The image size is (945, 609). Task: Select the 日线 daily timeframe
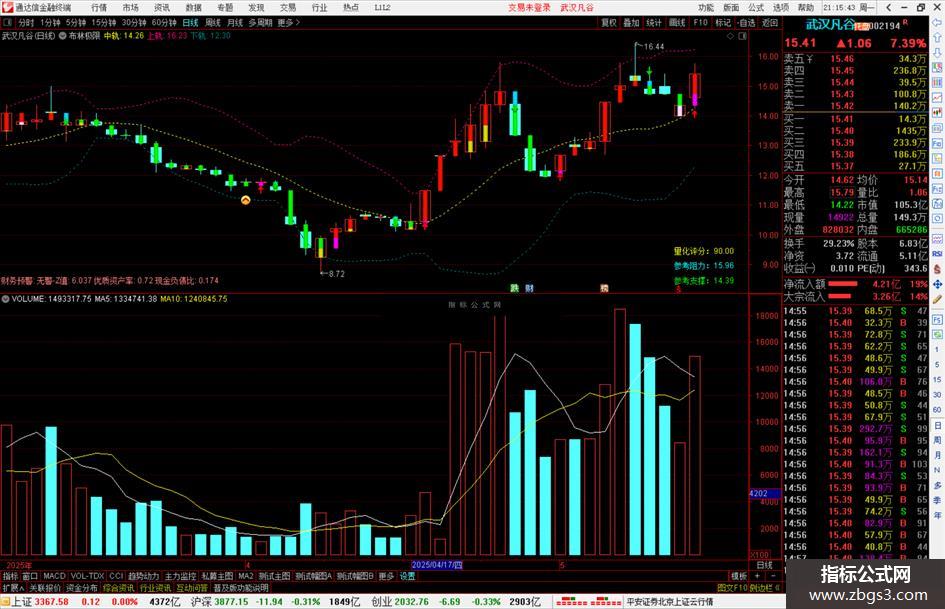point(190,23)
